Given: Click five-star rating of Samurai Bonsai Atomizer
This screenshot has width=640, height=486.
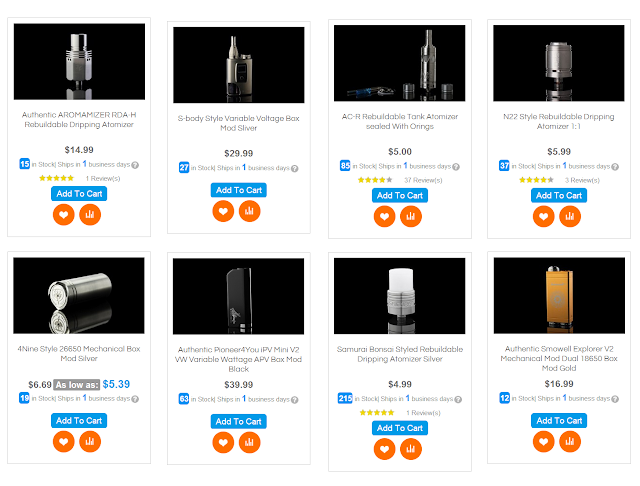Looking at the screenshot, I should click(377, 413).
